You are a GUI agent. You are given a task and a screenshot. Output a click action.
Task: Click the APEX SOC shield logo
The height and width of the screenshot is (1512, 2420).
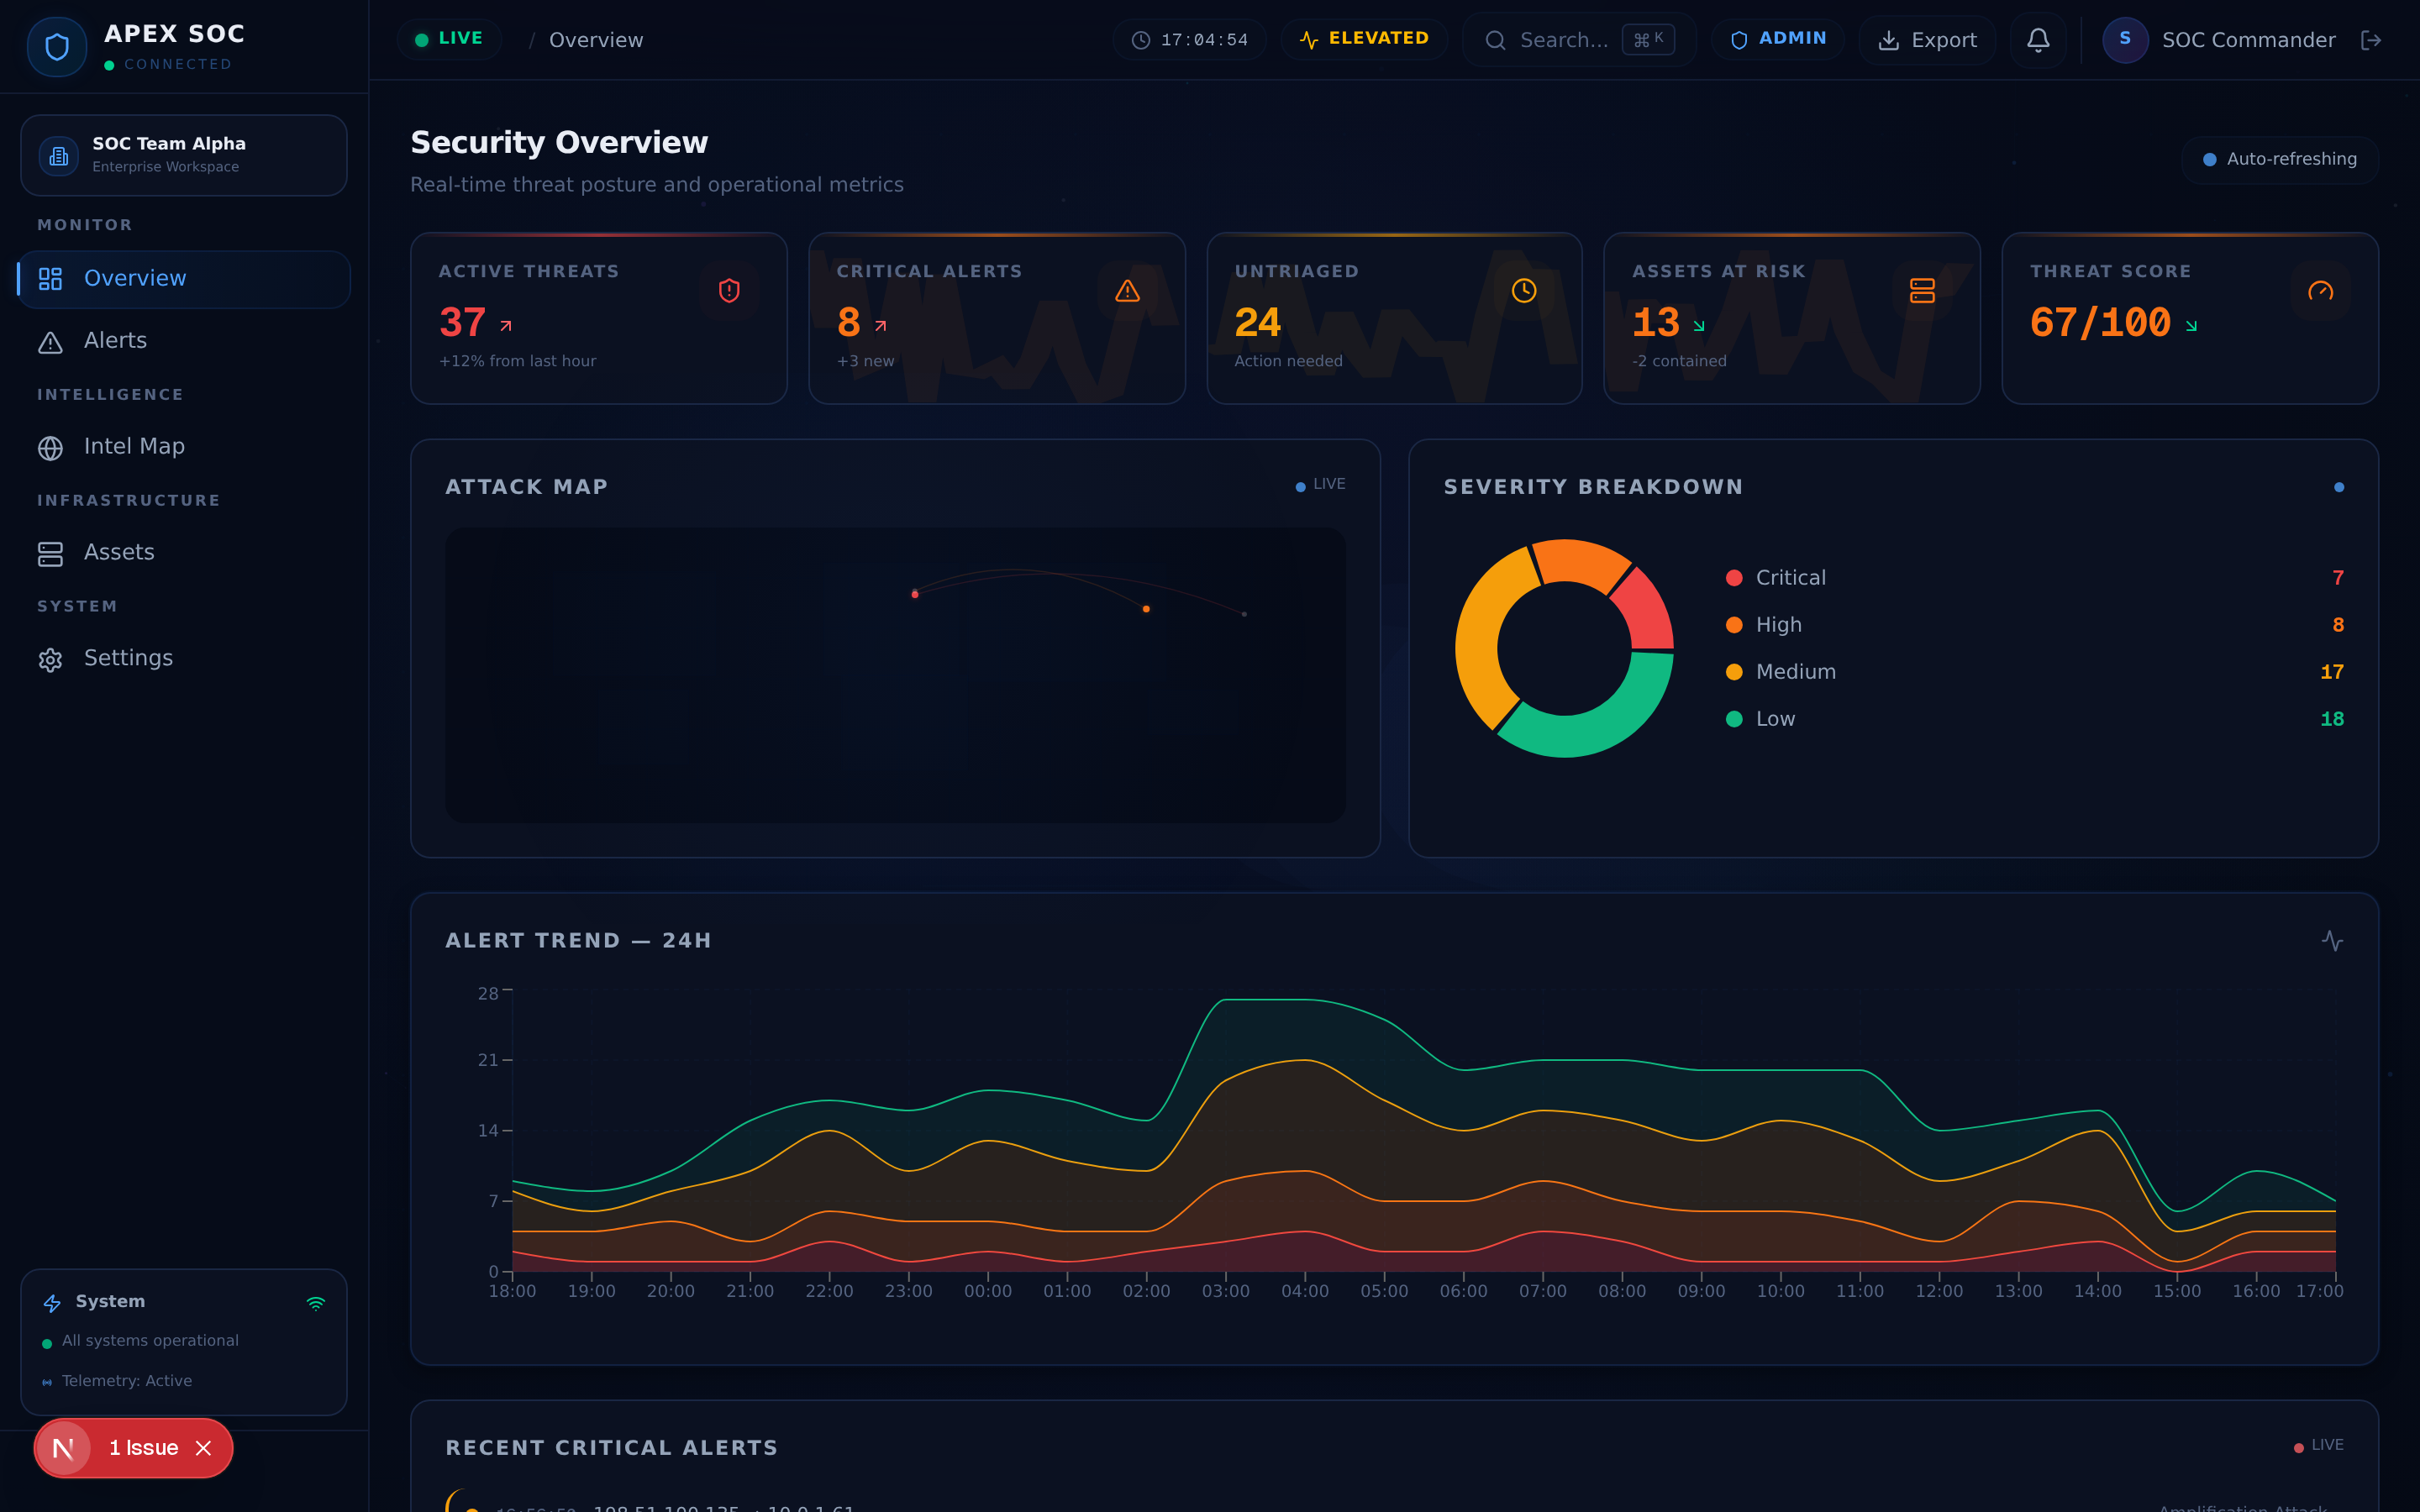coord(57,46)
